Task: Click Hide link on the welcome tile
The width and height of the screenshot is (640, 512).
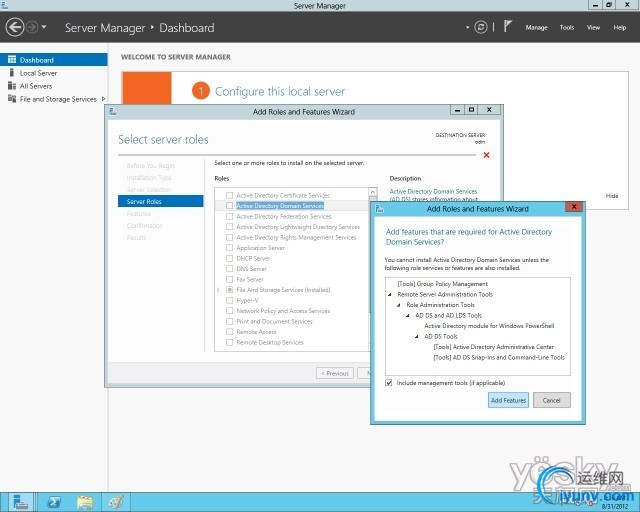Action: [611, 196]
